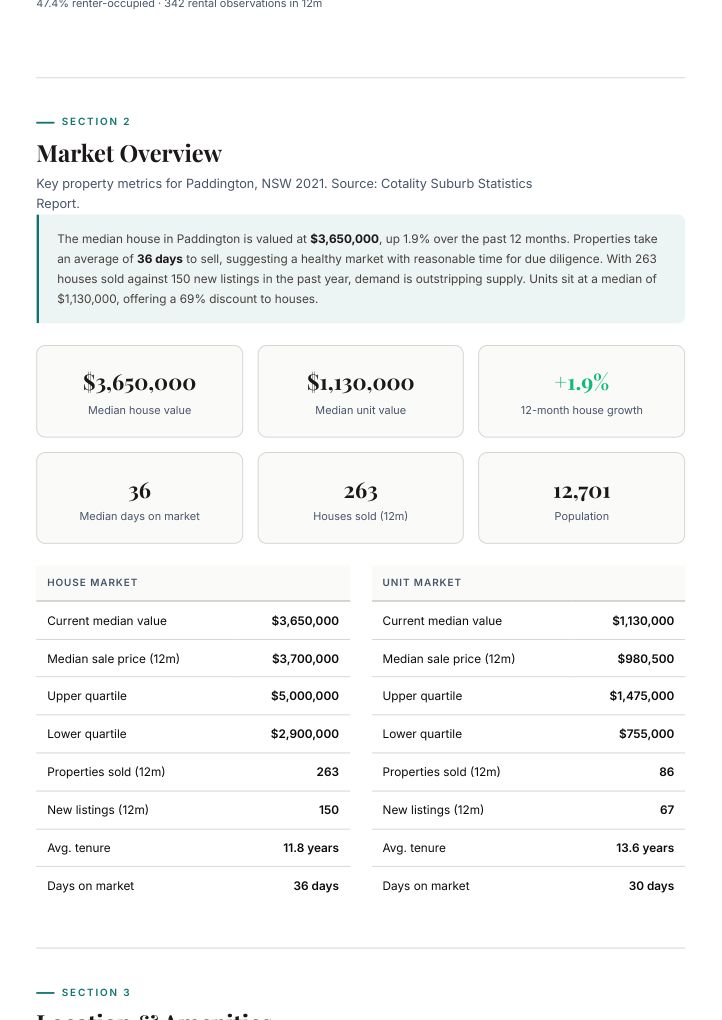
Task: Click the SECTION 2 label
Action: (x=96, y=122)
